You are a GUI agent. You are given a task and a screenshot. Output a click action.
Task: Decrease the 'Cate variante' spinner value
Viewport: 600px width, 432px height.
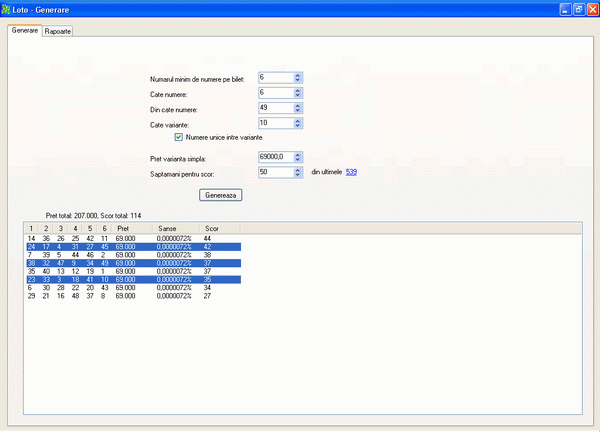point(298,127)
